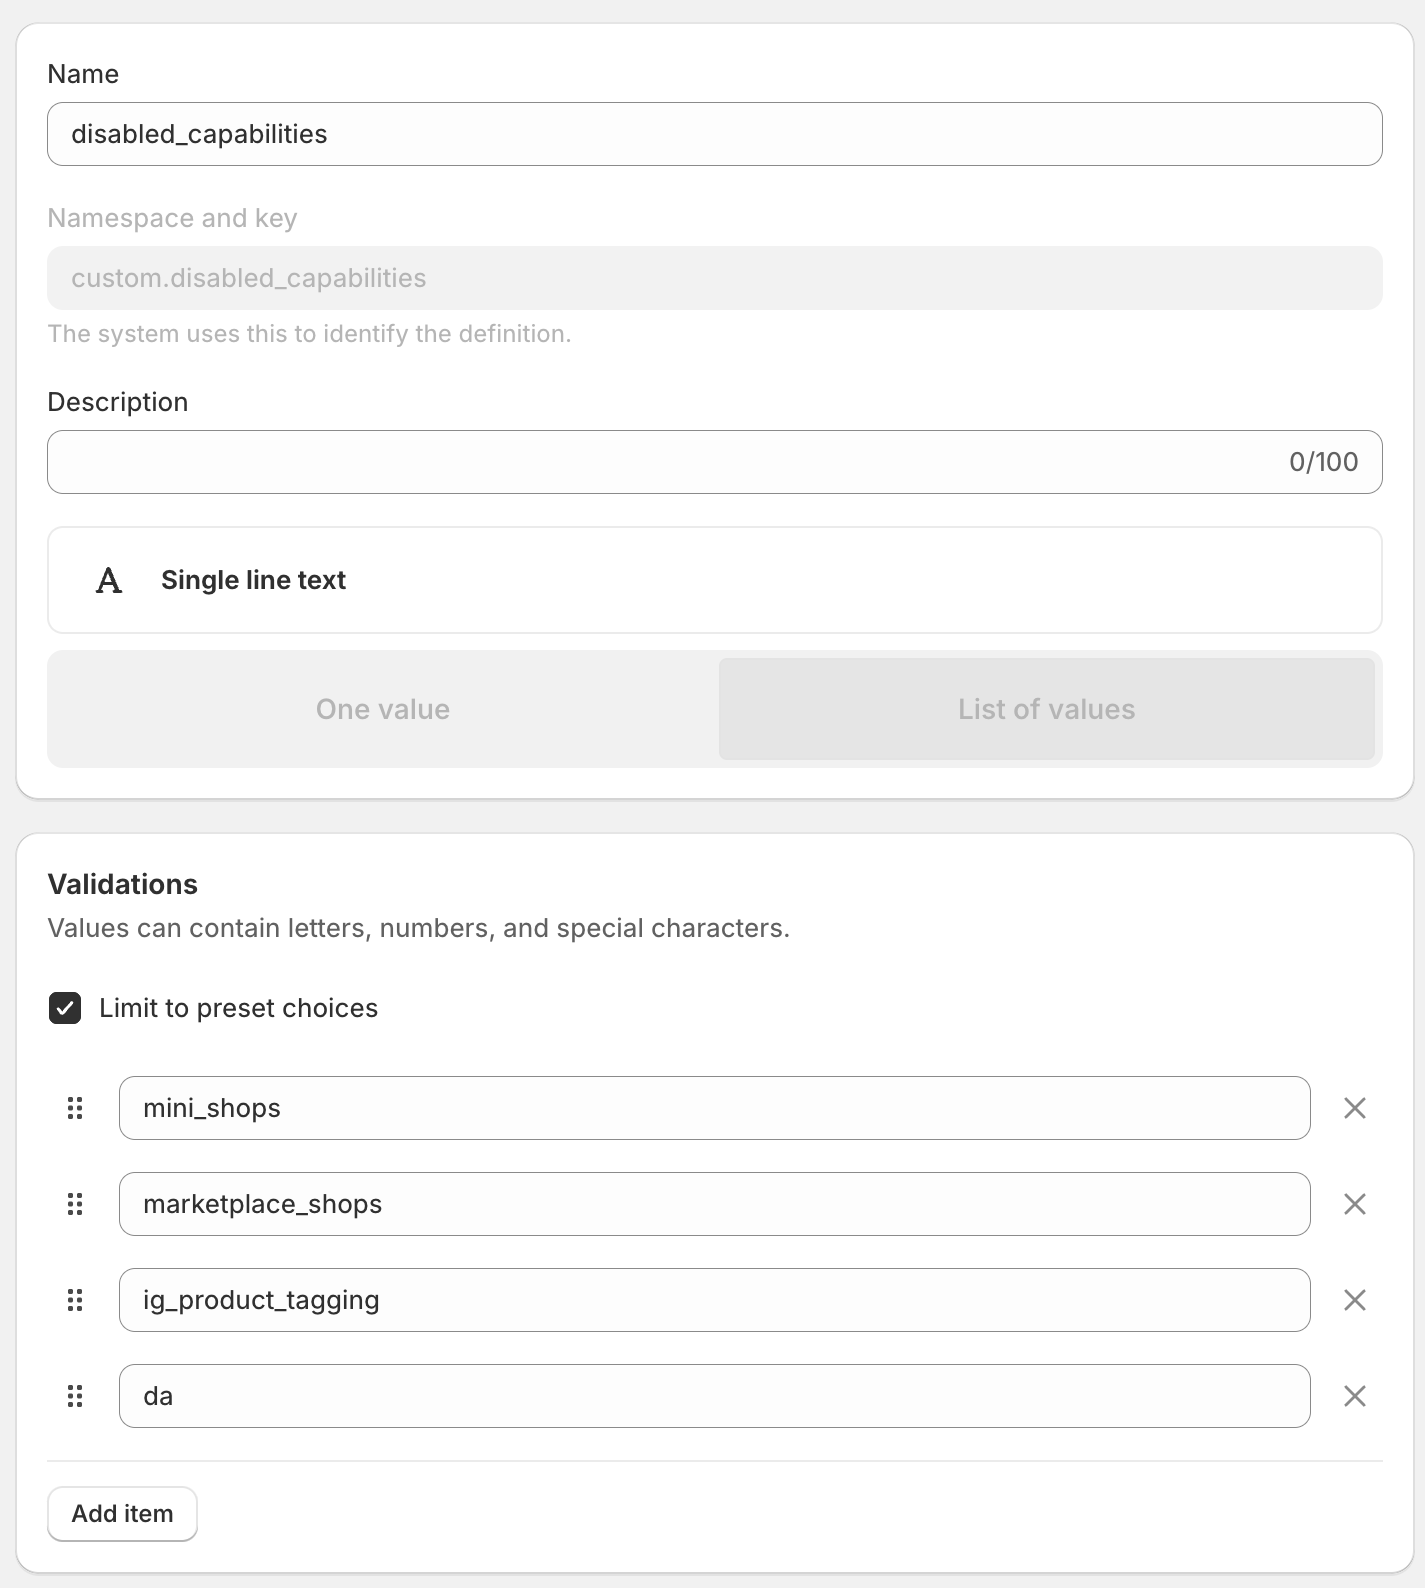Click the drag handle beside ig_product_tagging
This screenshot has width=1425, height=1588.
coord(75,1300)
